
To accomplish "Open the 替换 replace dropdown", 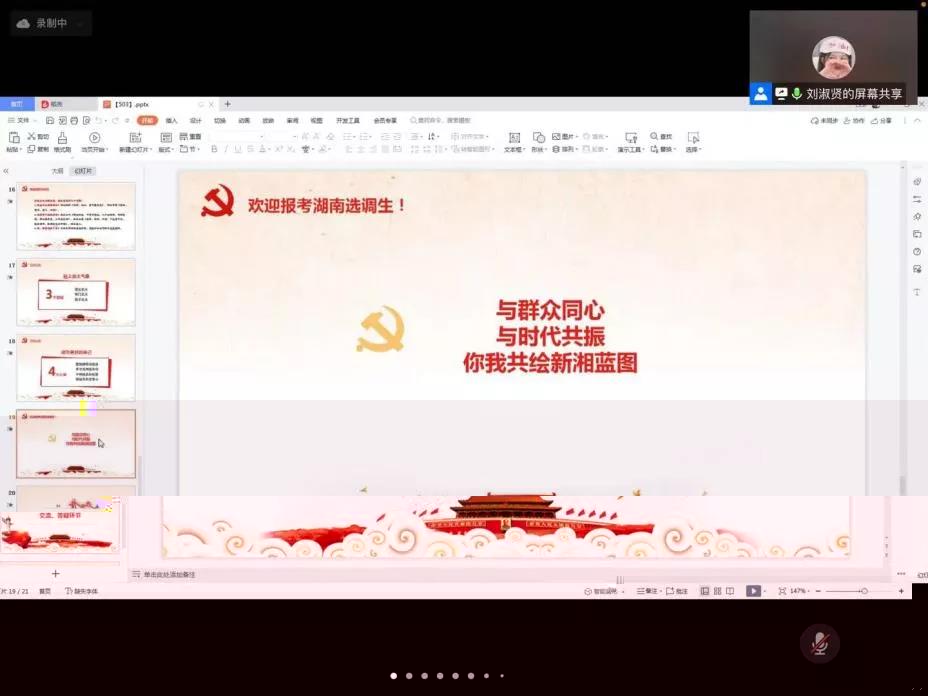I will click(663, 149).
